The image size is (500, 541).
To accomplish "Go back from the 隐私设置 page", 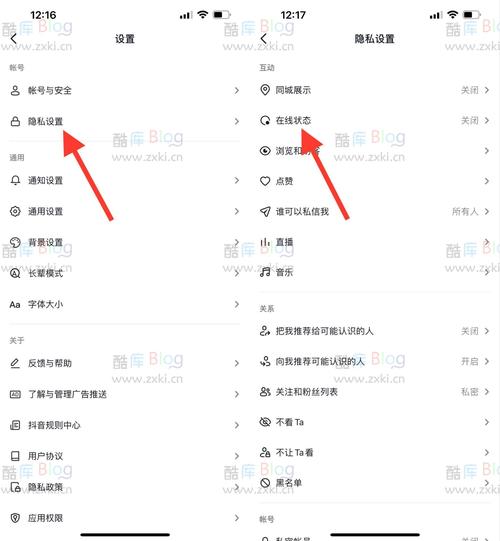I will coord(264,39).
